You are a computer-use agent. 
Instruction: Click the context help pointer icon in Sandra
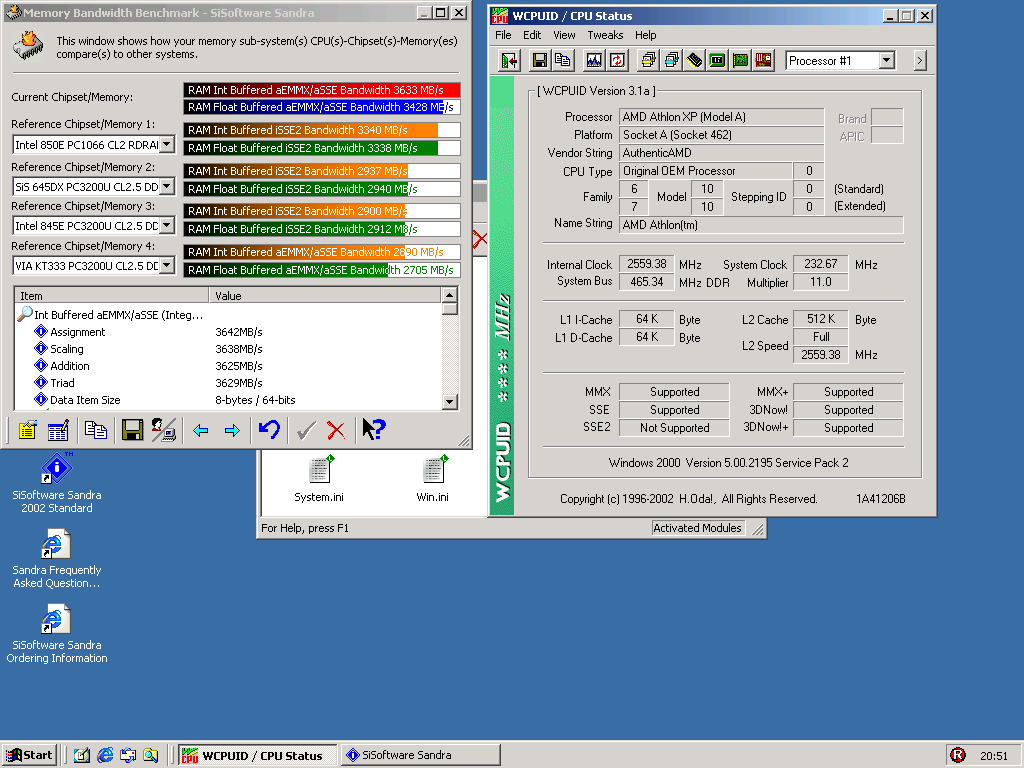point(373,430)
